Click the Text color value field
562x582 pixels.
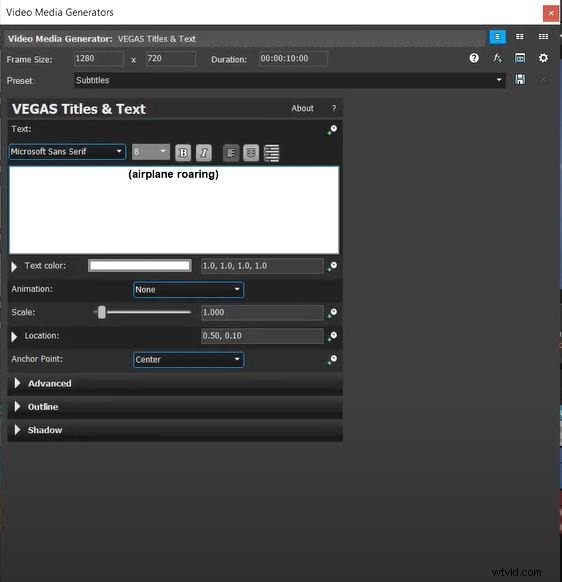(x=262, y=266)
